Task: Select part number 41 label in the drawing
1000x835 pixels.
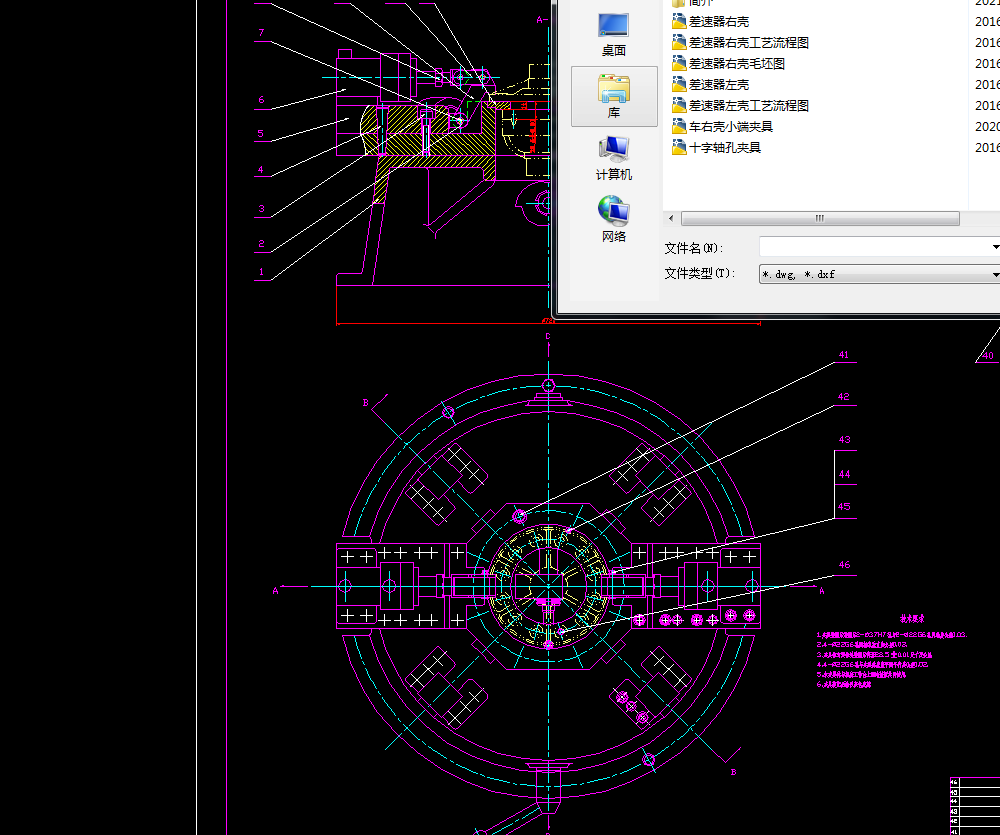Action: (844, 355)
